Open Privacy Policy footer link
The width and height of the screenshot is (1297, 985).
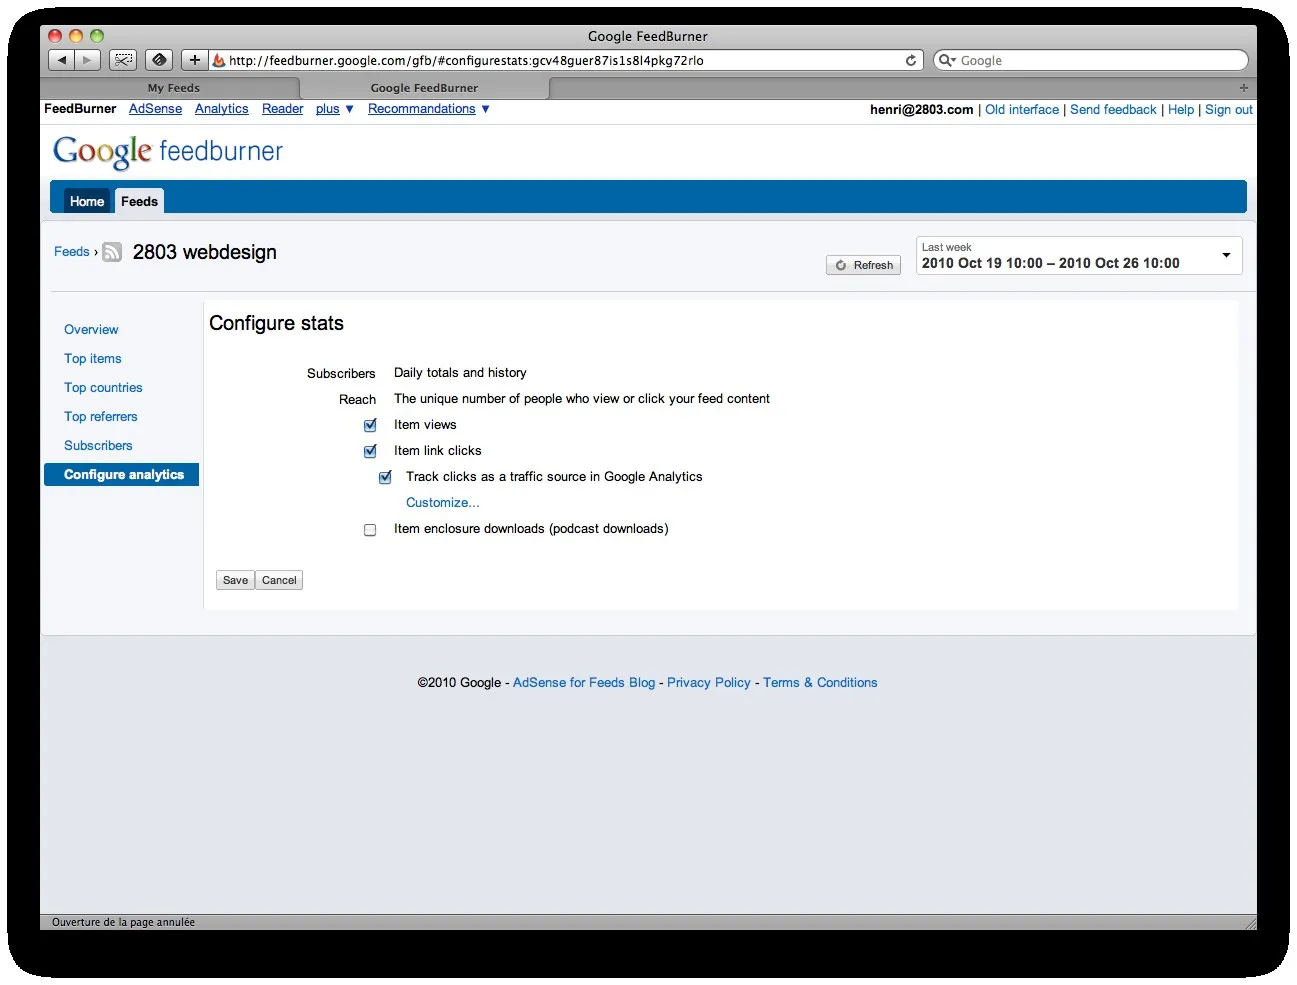pyautogui.click(x=709, y=683)
